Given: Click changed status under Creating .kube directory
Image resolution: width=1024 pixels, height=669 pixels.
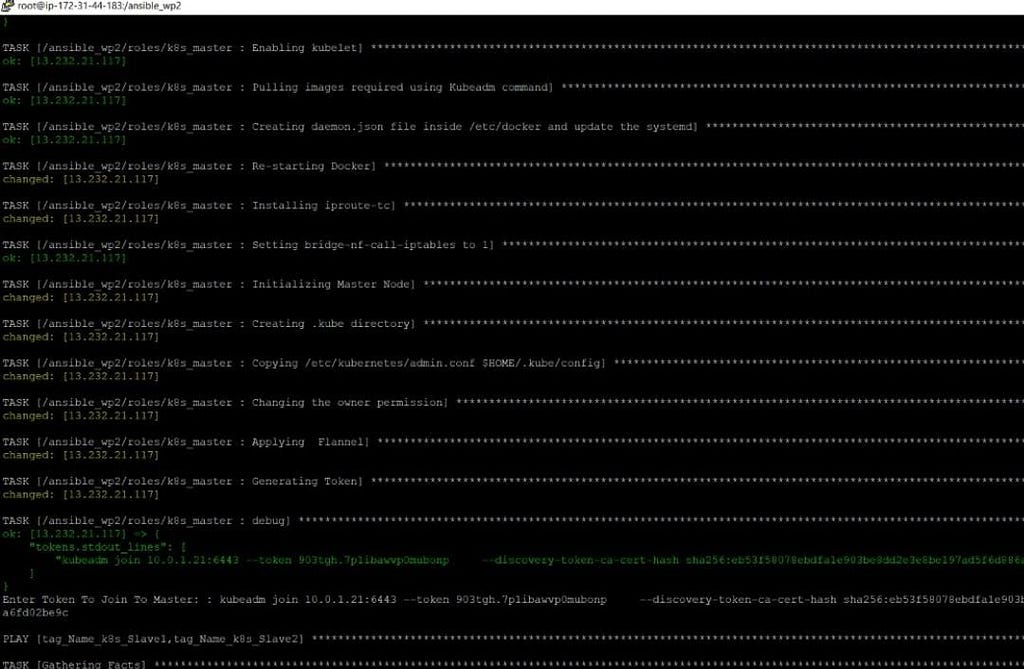Looking at the screenshot, I should [x=80, y=336].
